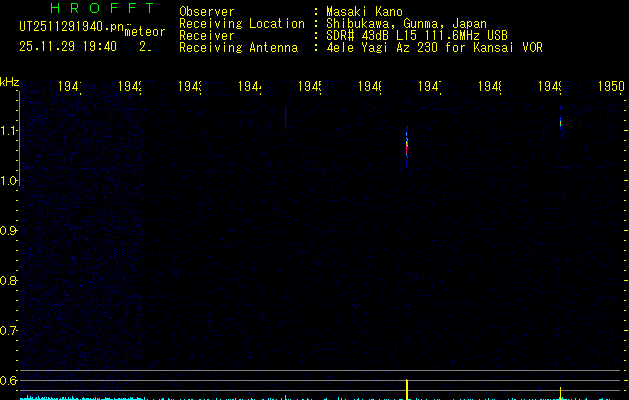Click the 1941 time axis label

coord(70,86)
